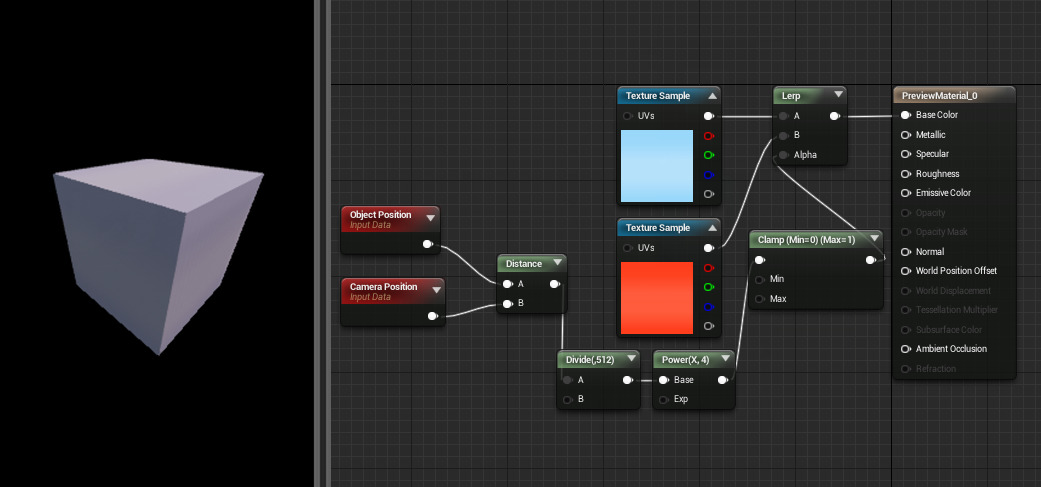Click the Divide node's B input pin
Viewport: 1041px width, 487px height.
tap(568, 399)
